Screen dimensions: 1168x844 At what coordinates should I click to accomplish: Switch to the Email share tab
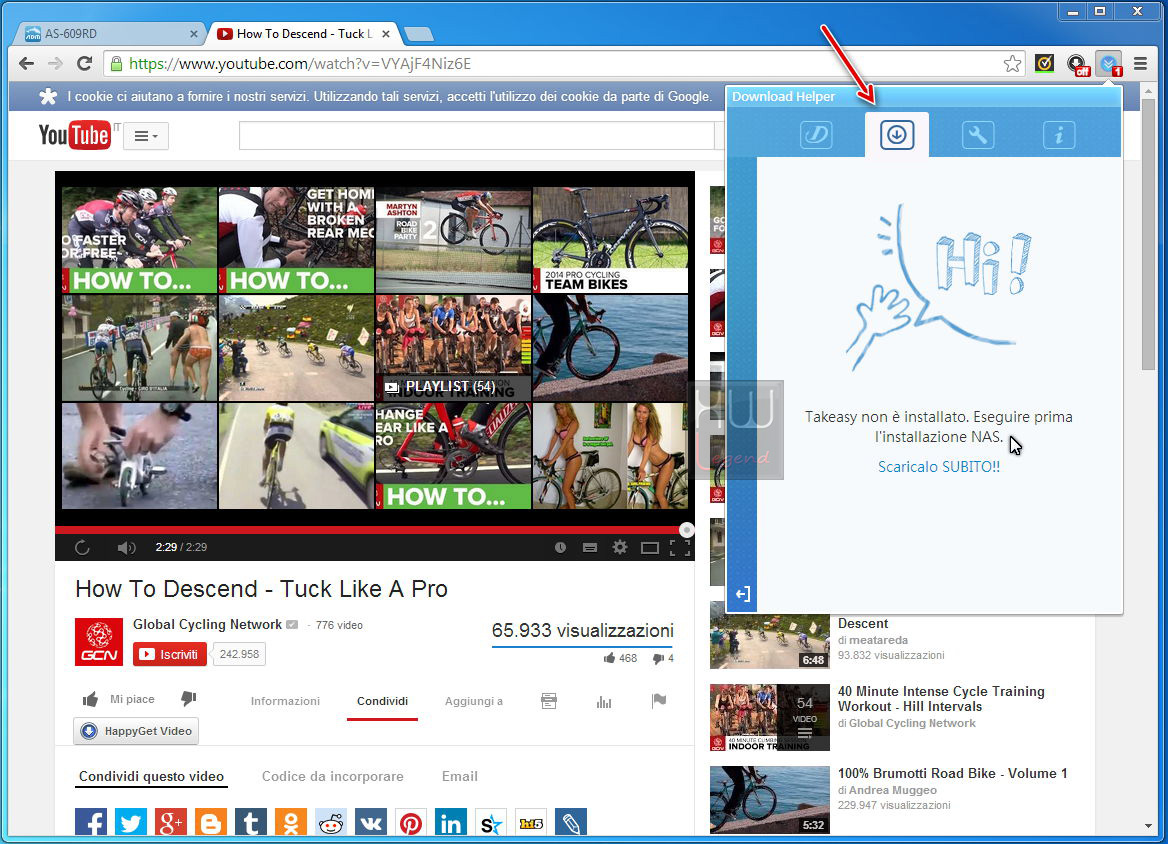pyautogui.click(x=460, y=776)
